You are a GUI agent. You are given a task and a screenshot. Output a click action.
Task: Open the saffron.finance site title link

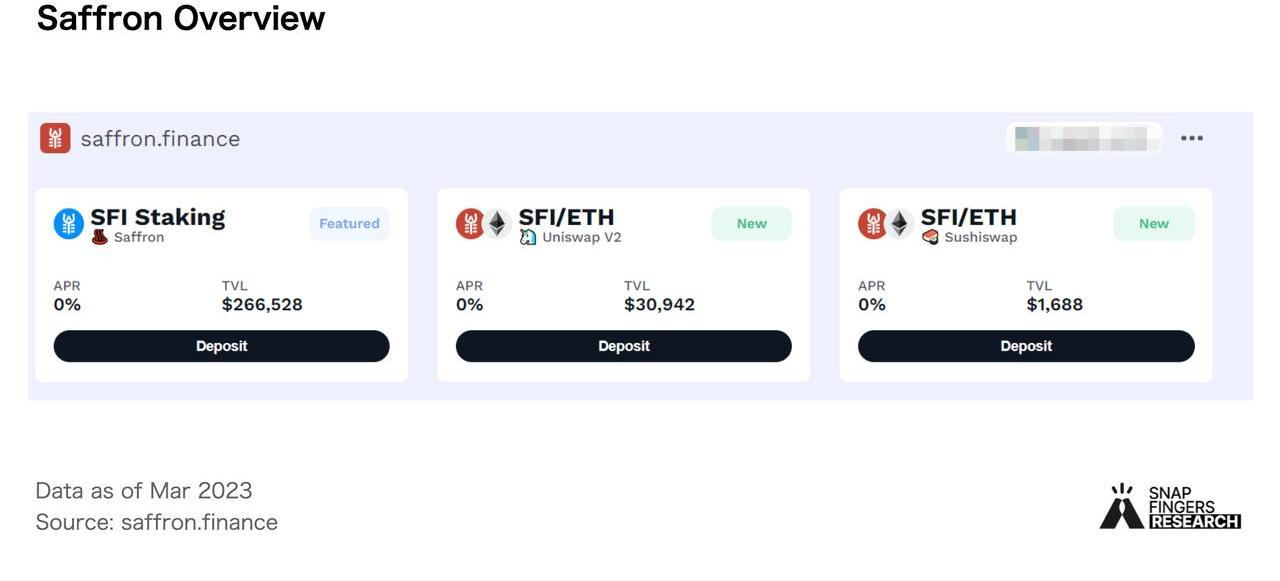point(160,139)
